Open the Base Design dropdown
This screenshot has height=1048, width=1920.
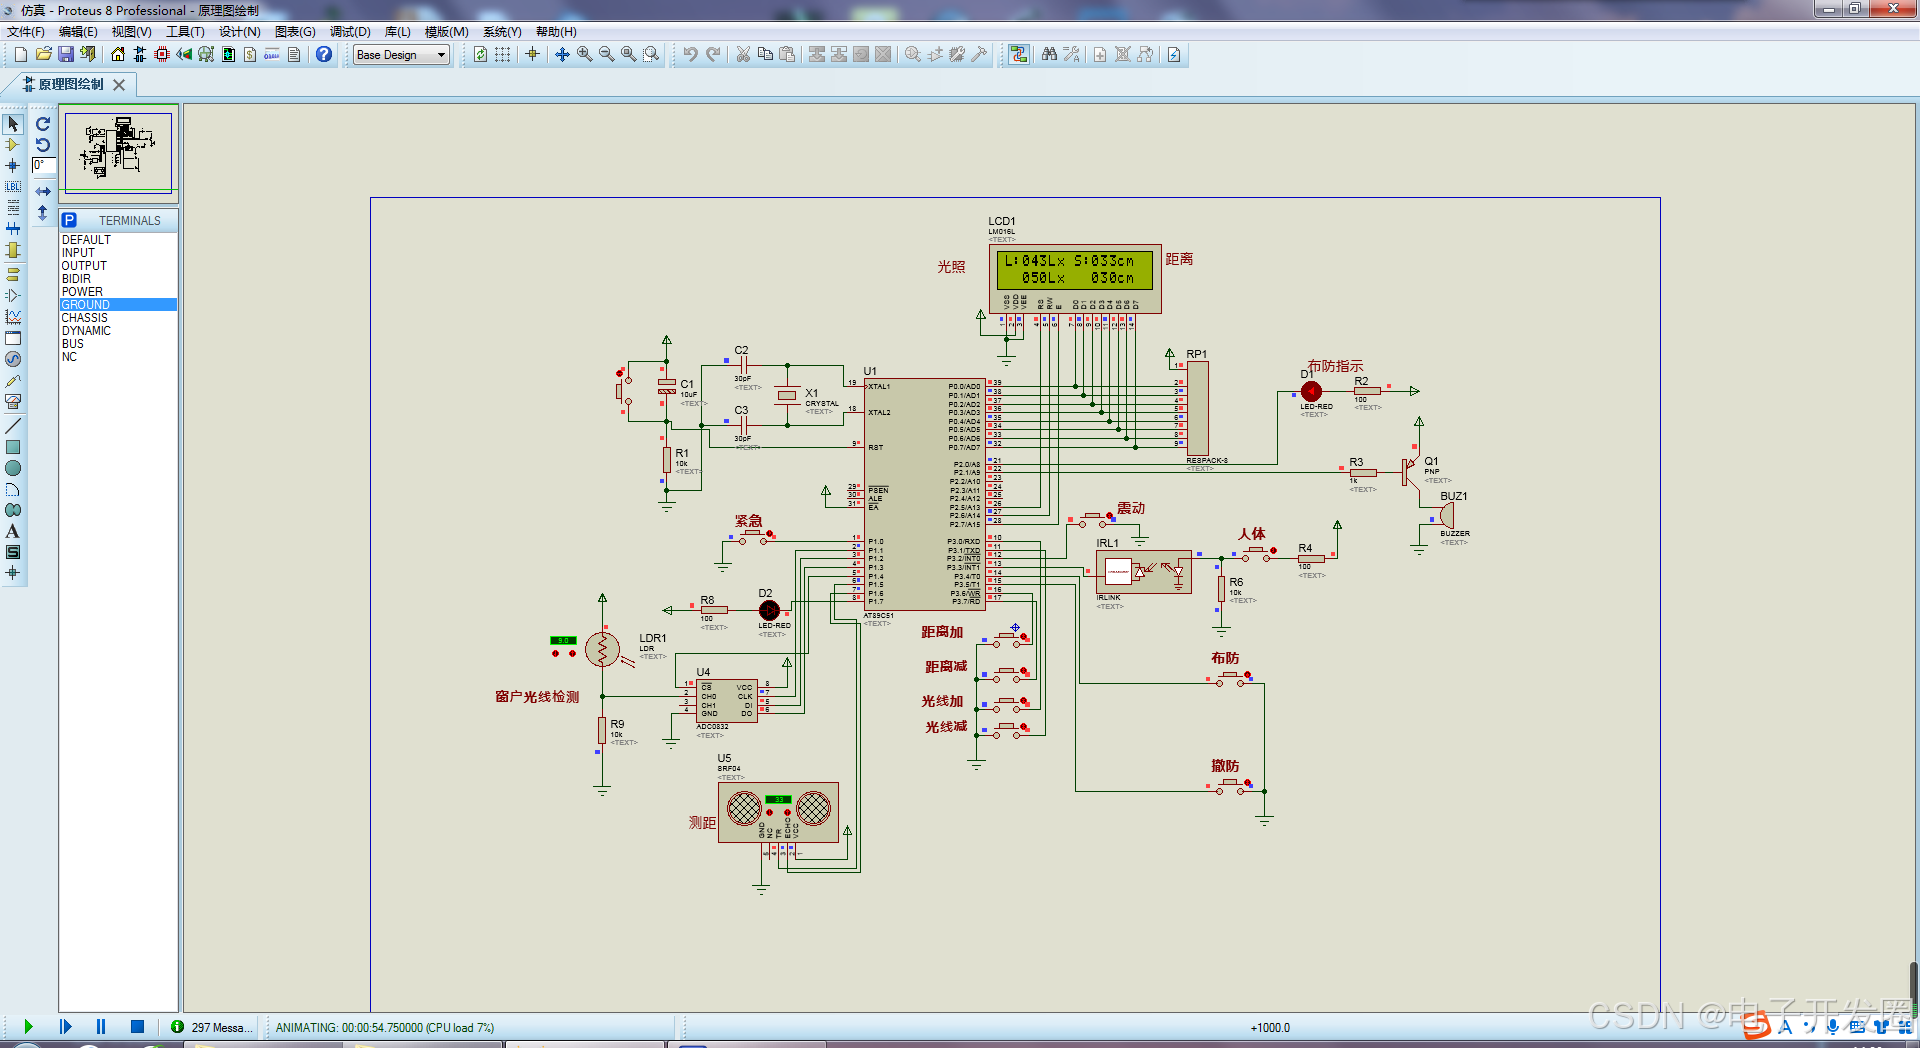(x=402, y=55)
